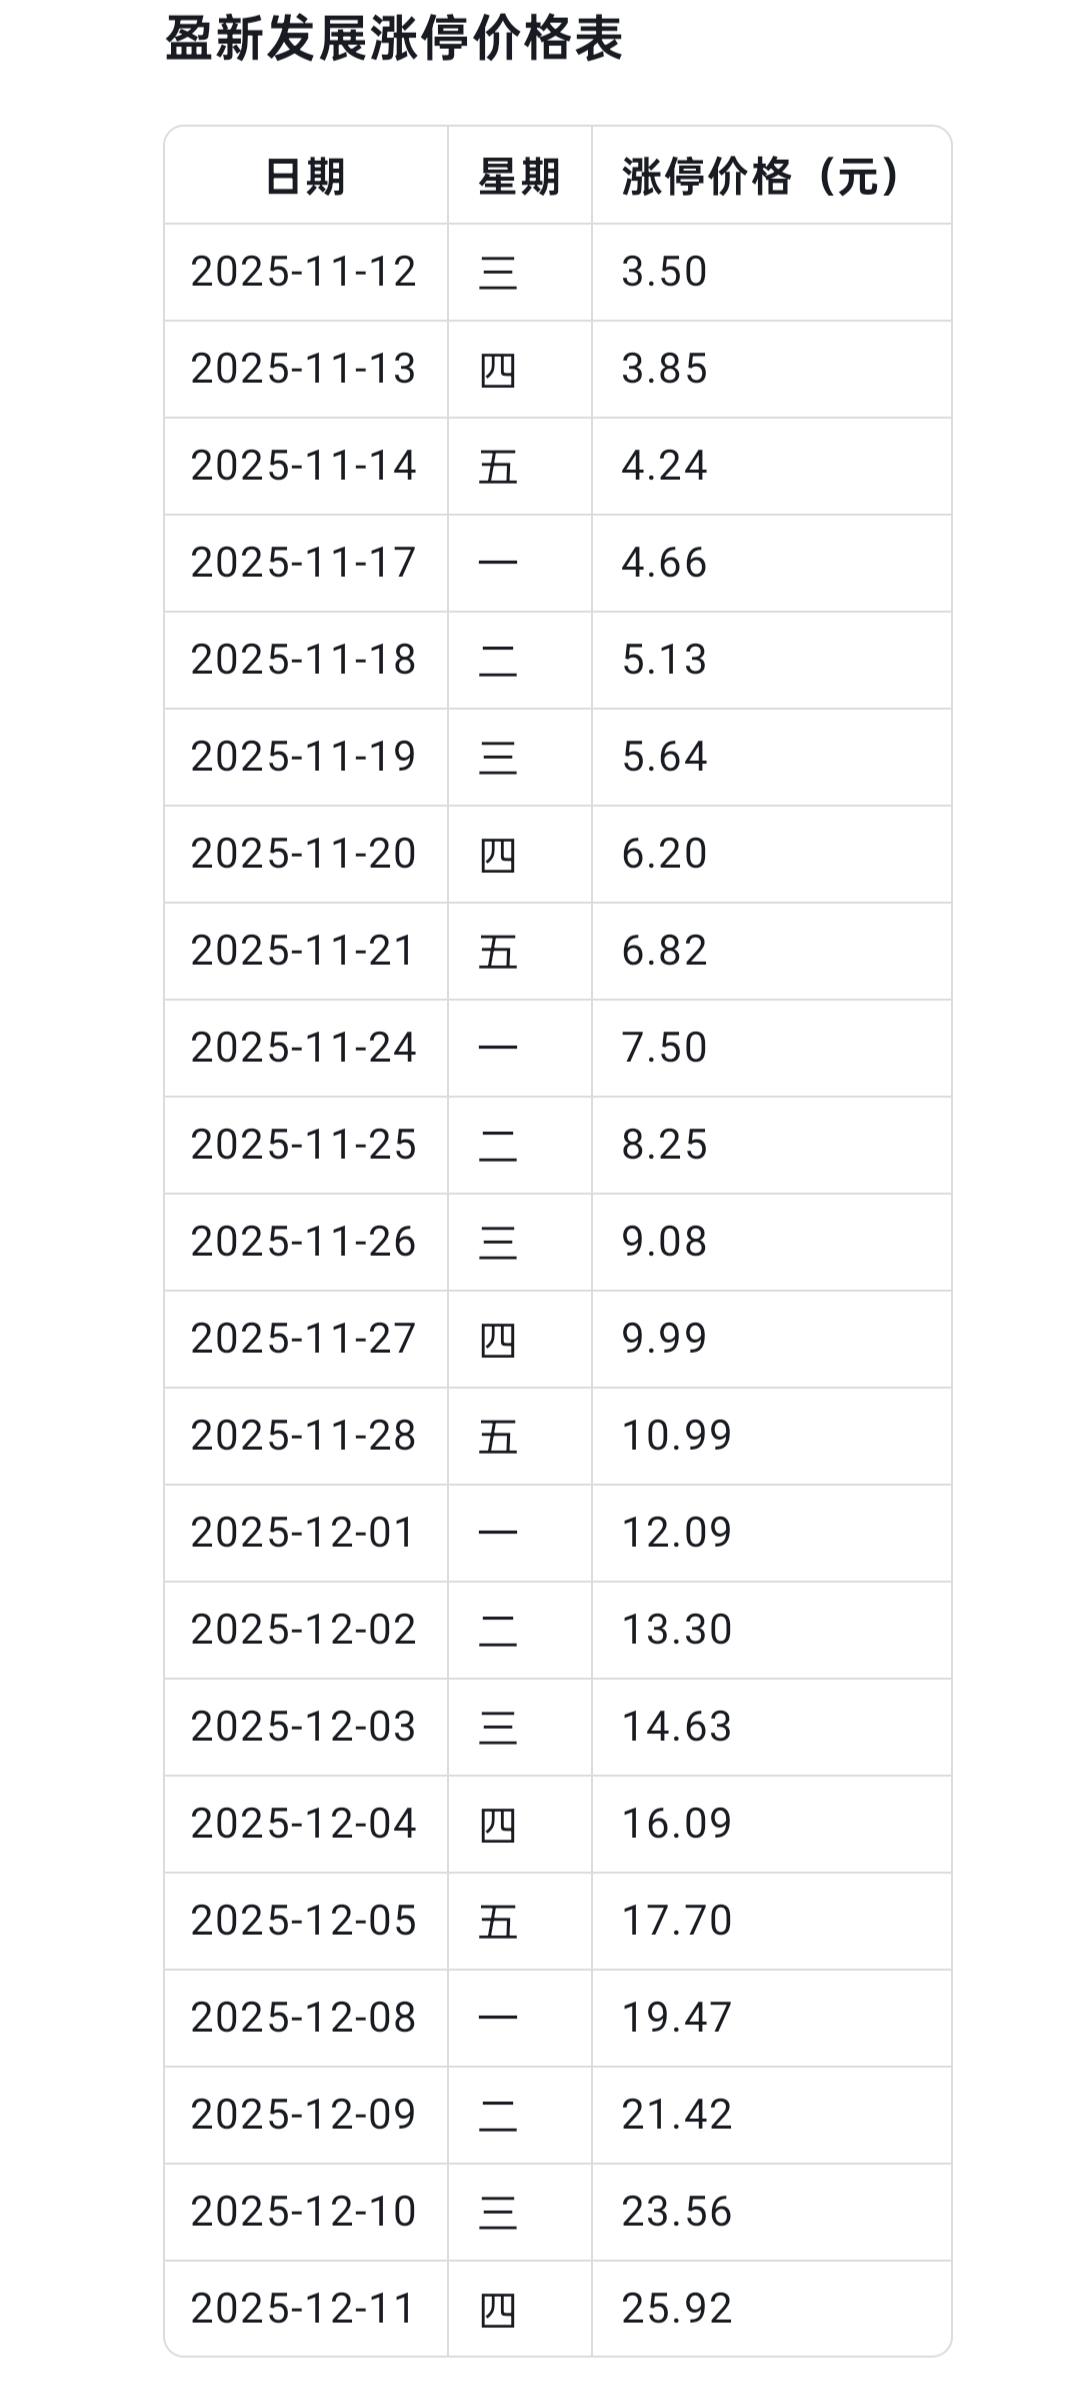Click the date cell 2025-11-14

pyautogui.click(x=303, y=466)
